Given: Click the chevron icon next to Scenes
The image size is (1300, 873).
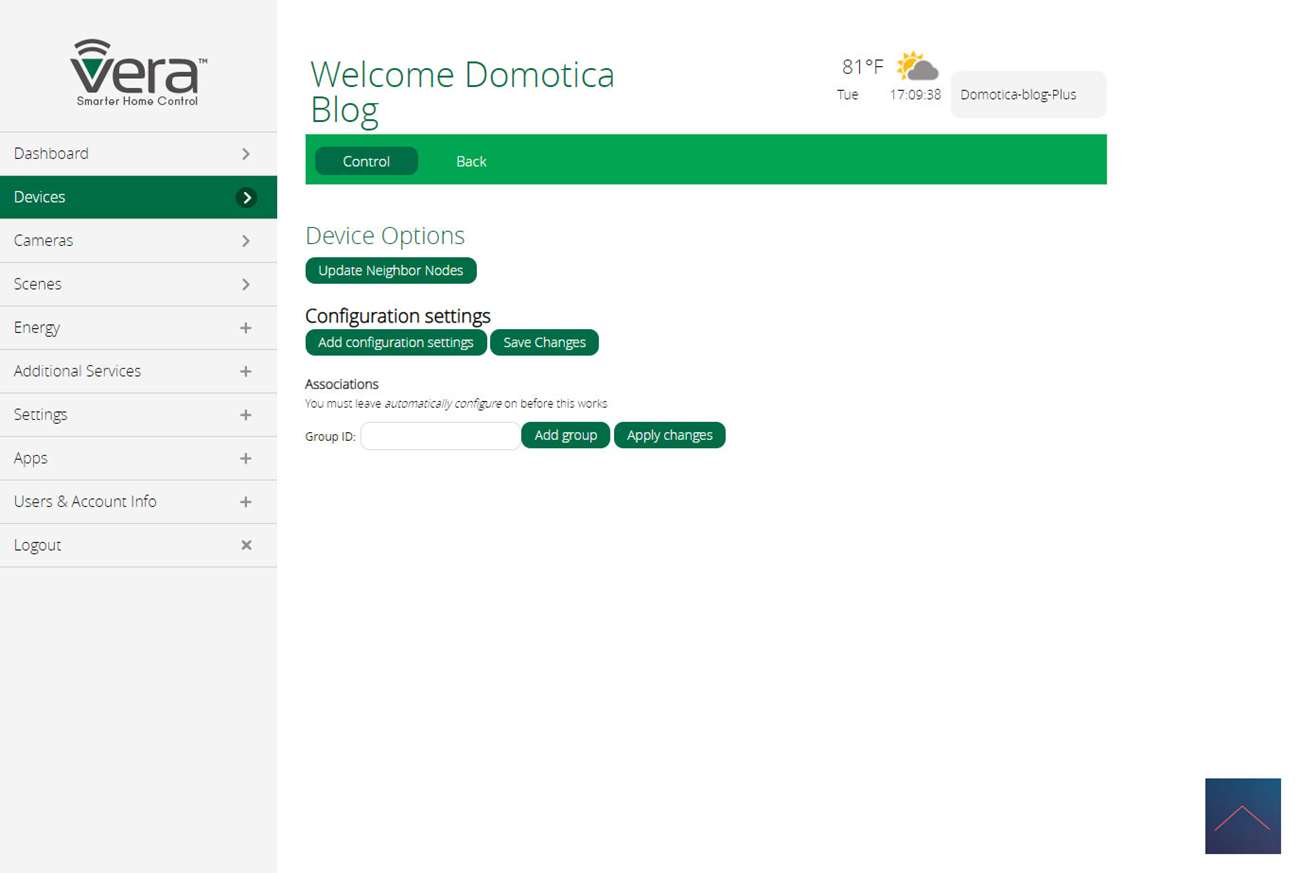Looking at the screenshot, I should 246,285.
